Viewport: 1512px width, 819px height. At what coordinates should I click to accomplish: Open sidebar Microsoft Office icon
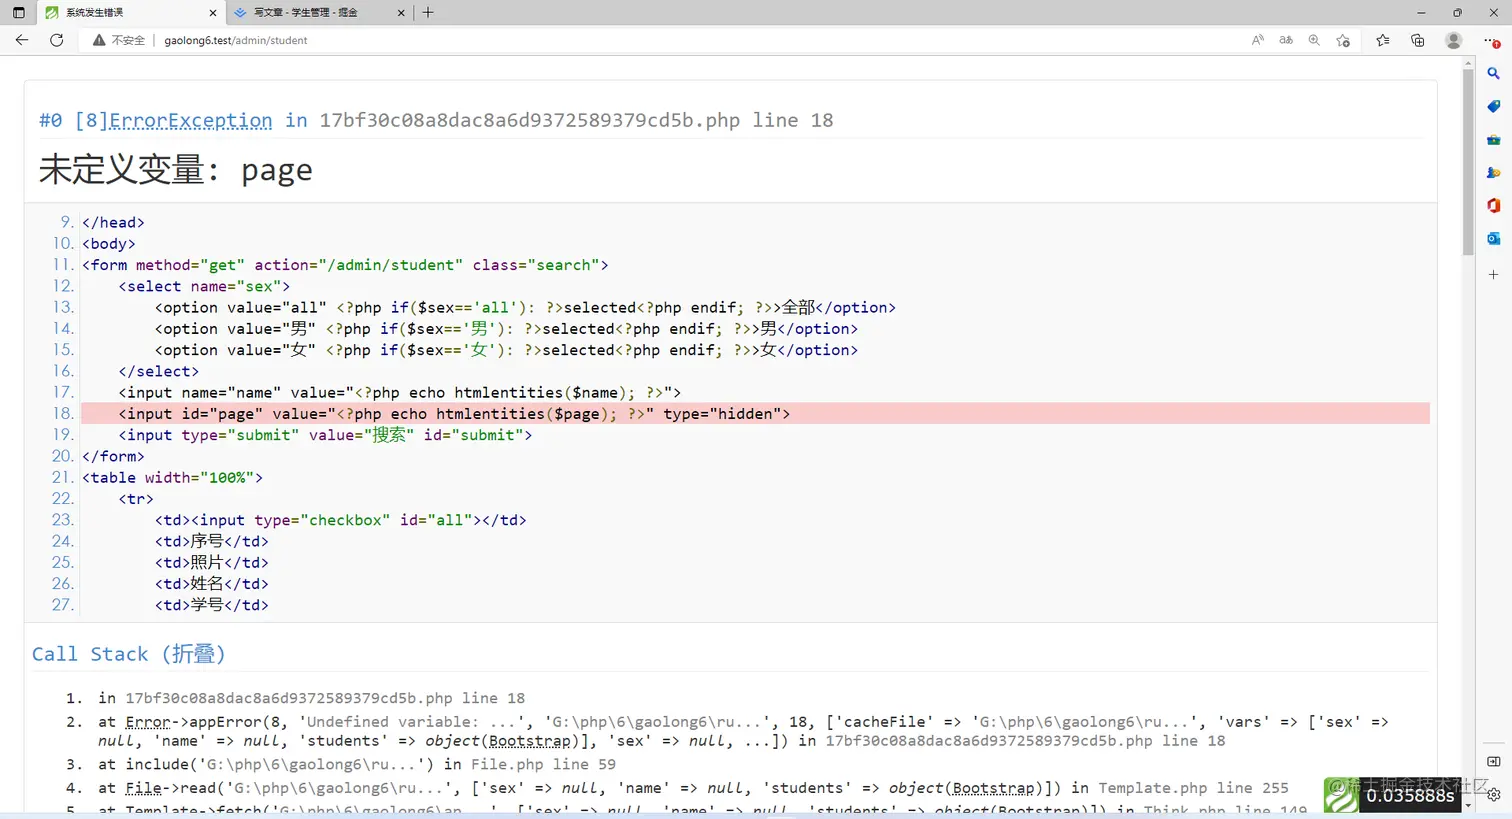(1493, 205)
